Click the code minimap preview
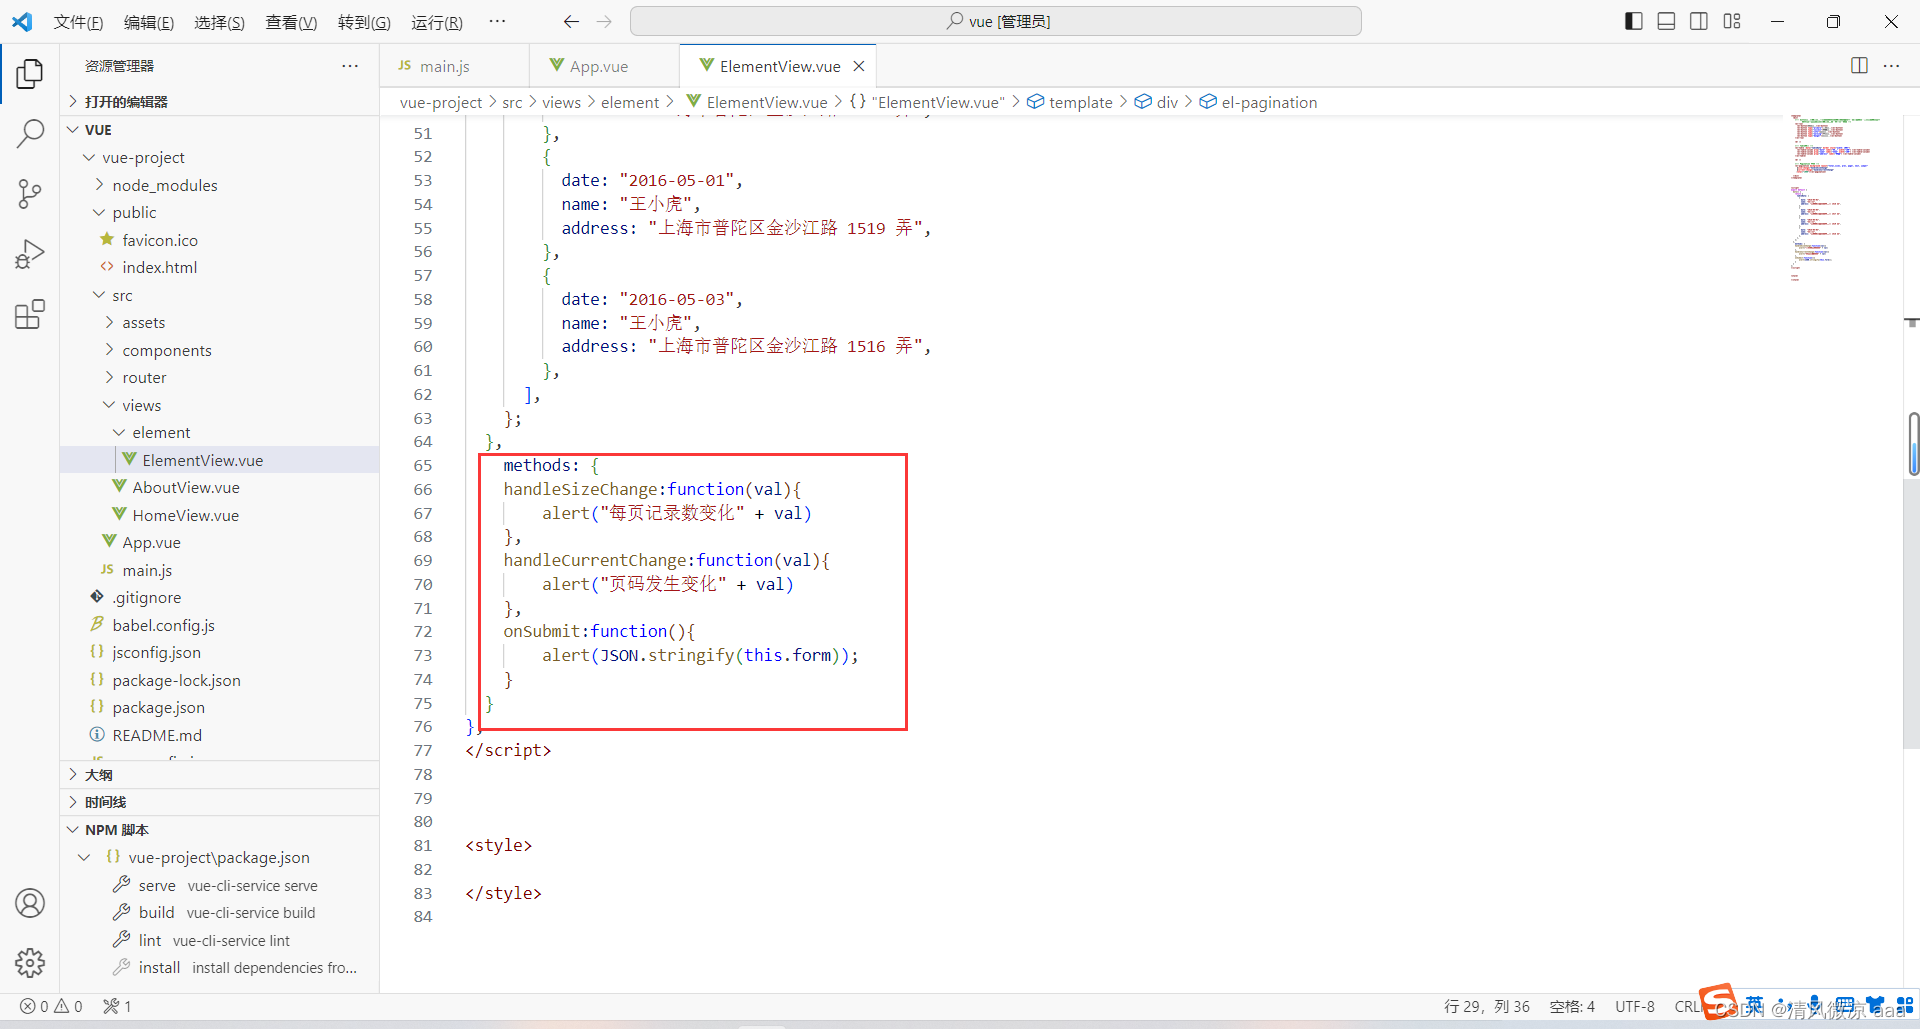Screen dimensions: 1920x1029 click(1835, 198)
